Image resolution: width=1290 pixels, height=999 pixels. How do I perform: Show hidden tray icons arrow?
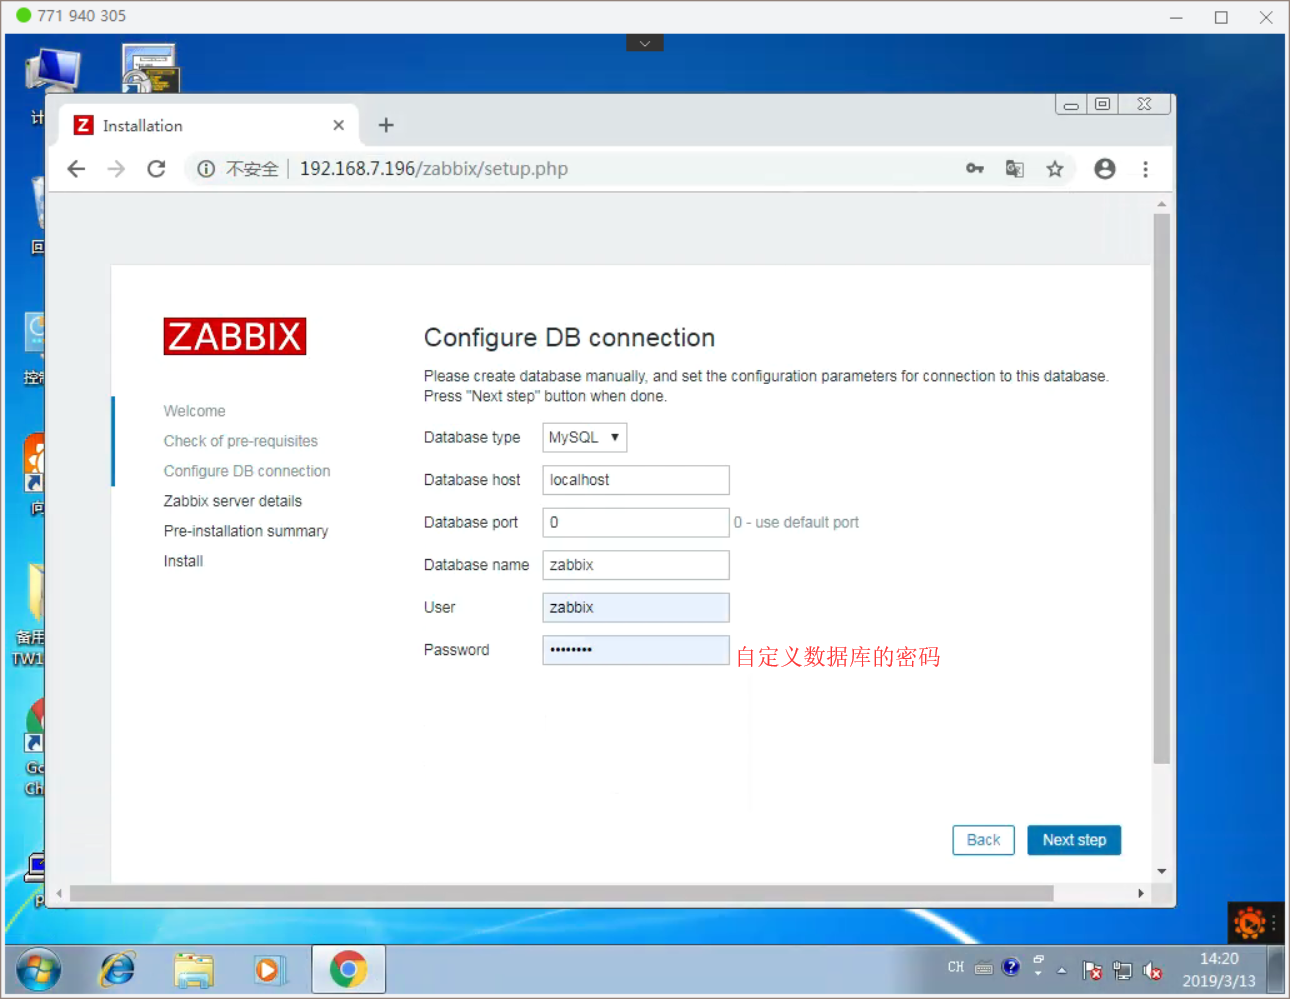tap(1062, 970)
